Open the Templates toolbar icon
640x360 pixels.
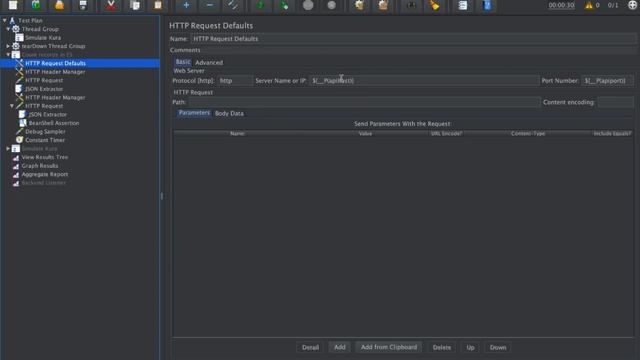click(x=36, y=5)
